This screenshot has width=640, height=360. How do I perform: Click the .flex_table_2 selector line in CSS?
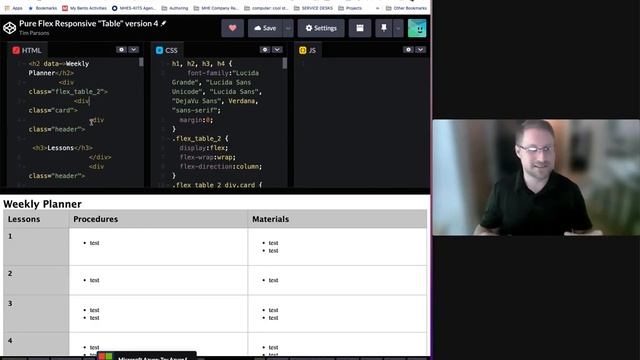[x=200, y=139]
